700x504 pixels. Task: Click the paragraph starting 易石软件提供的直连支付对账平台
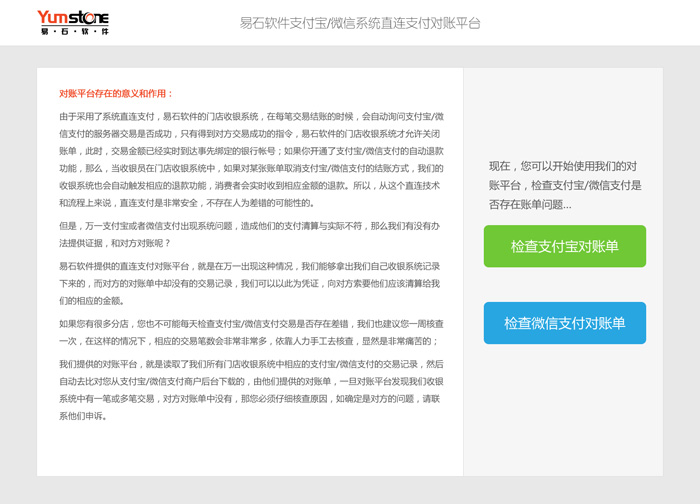point(252,283)
